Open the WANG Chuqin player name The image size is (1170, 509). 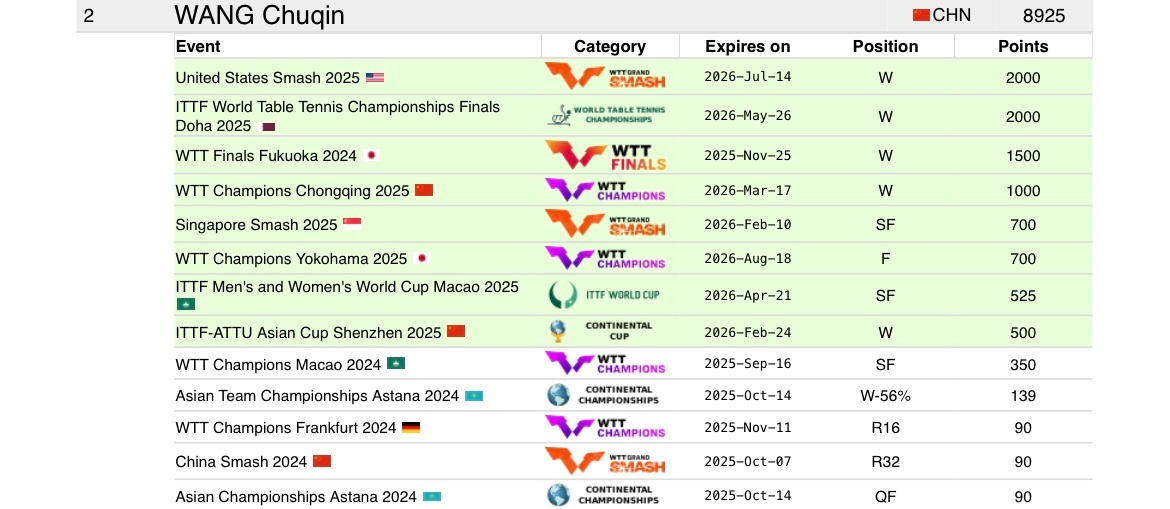(x=260, y=16)
